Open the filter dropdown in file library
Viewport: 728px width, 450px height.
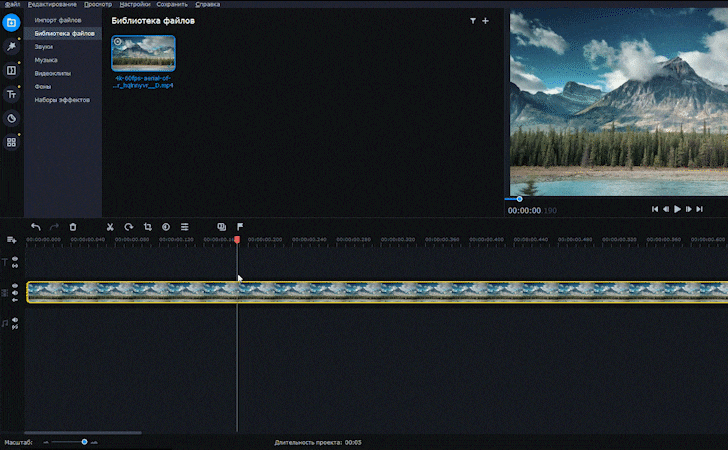(x=473, y=20)
